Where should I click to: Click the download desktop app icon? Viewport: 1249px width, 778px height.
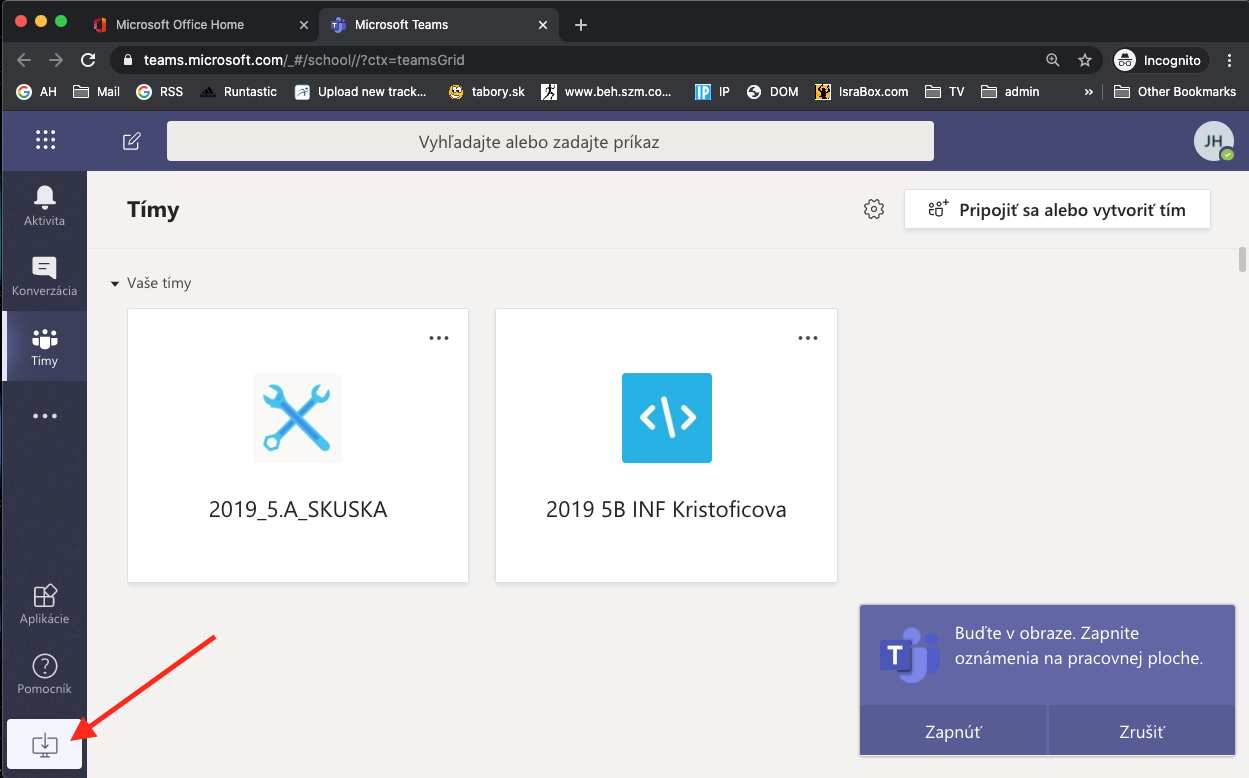[45, 744]
